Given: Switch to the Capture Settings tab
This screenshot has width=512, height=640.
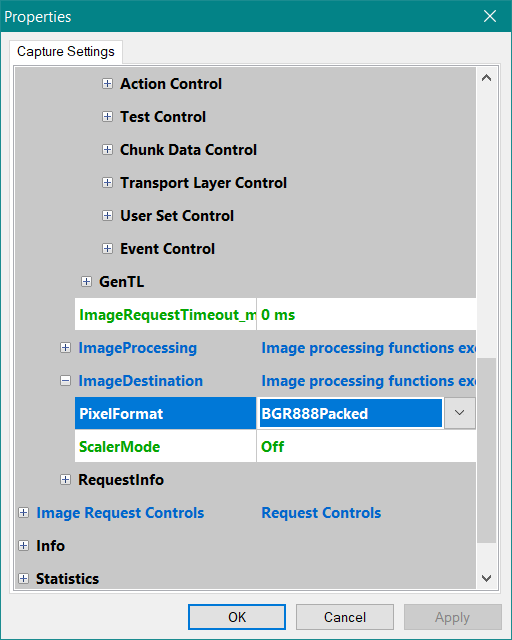Looking at the screenshot, I should tap(66, 52).
